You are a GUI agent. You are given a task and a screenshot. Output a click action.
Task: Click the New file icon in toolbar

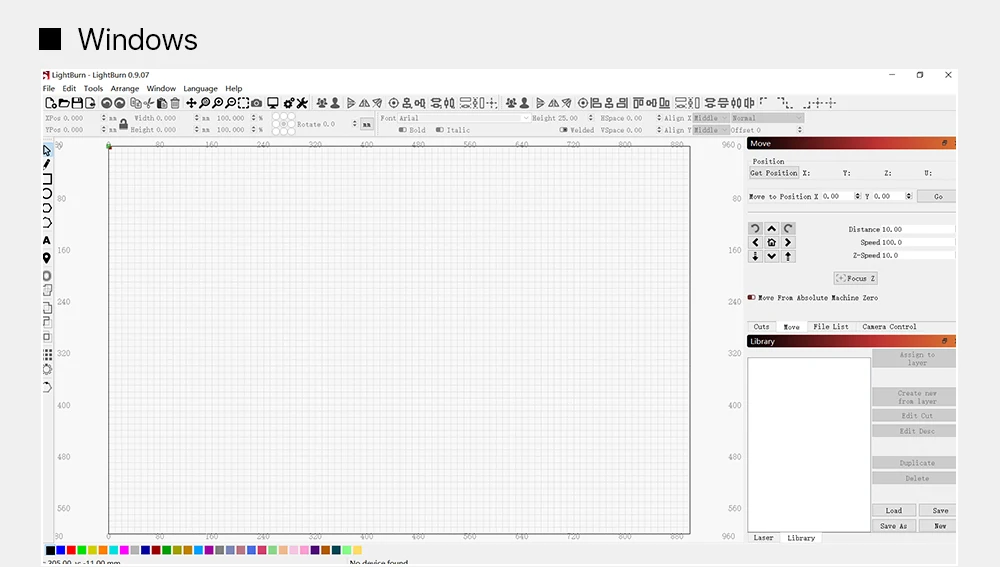[x=50, y=103]
